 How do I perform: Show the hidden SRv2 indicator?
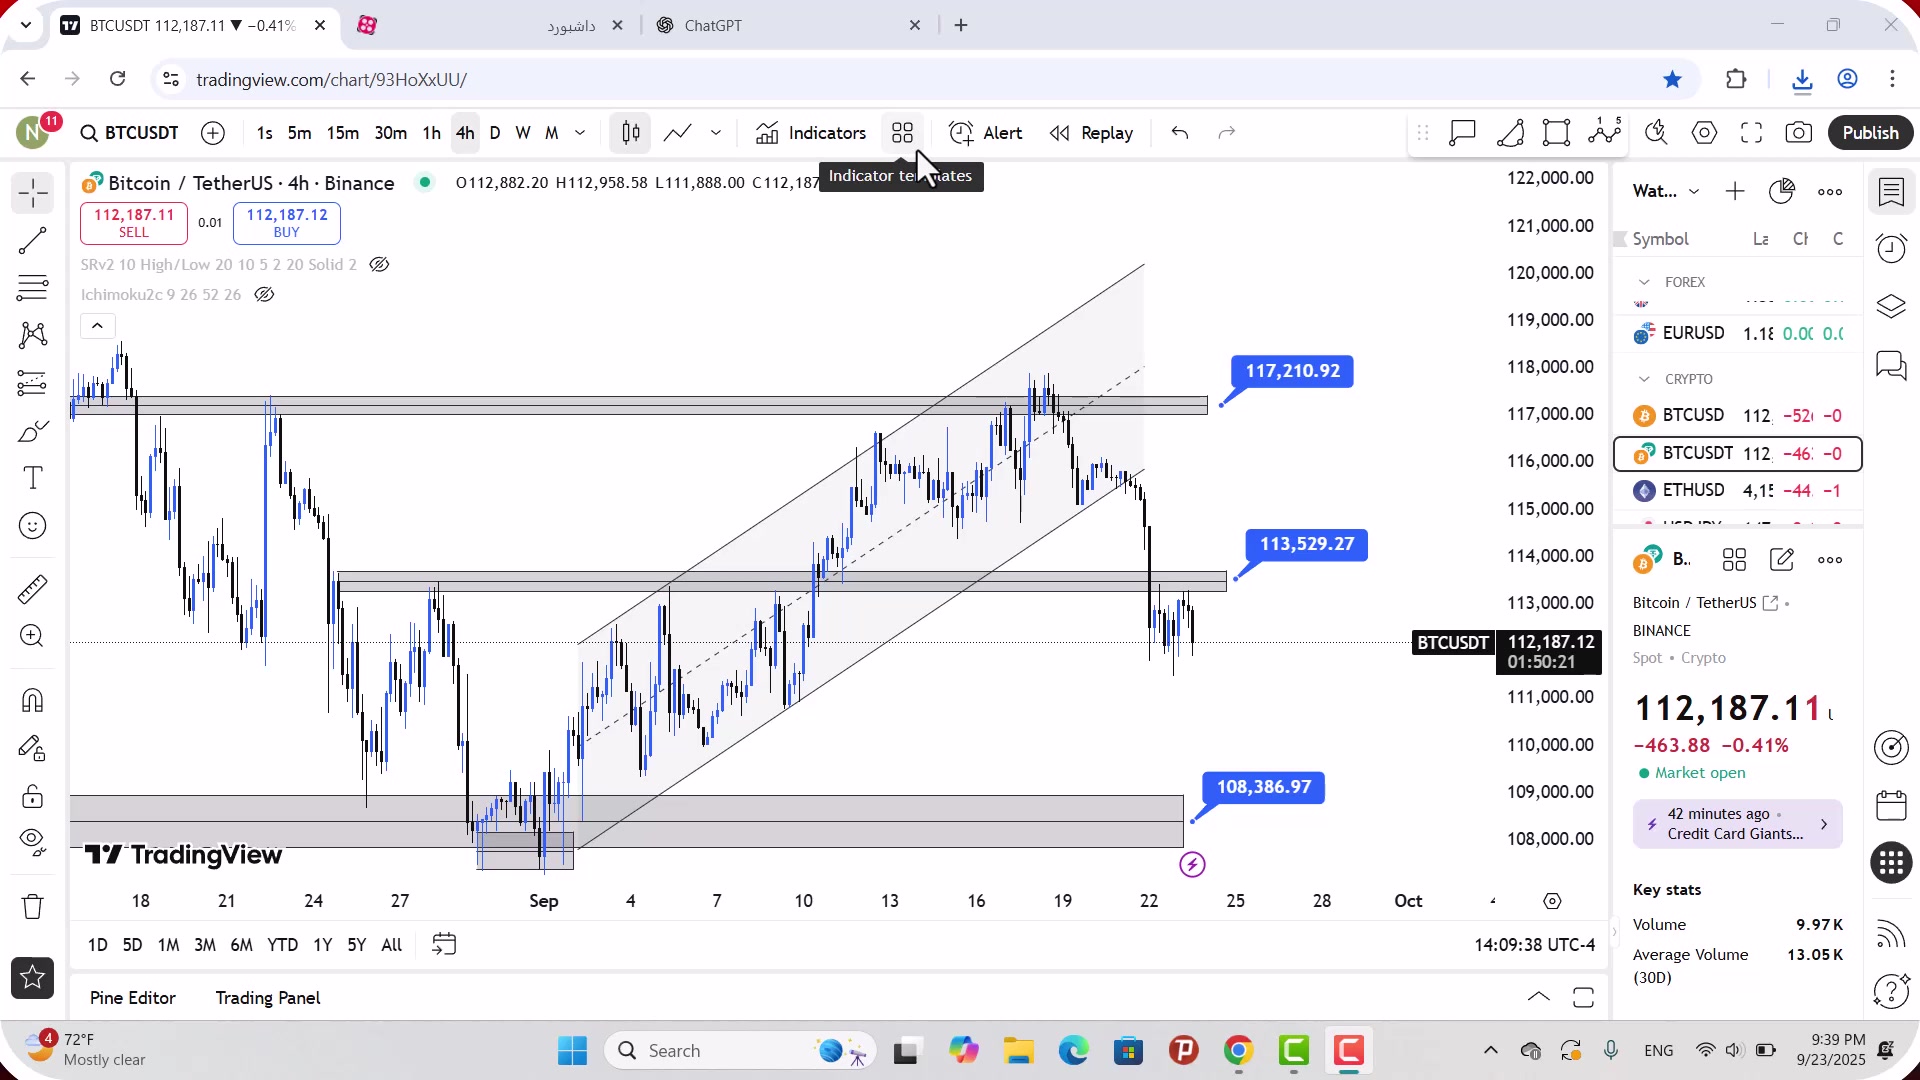379,265
